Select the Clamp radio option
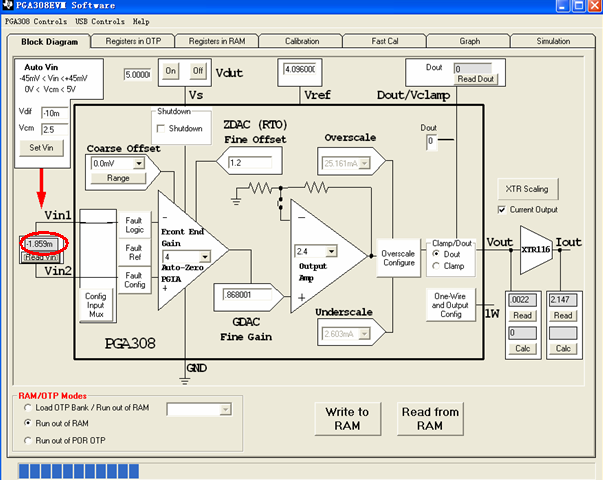603x480 pixels. click(x=436, y=266)
